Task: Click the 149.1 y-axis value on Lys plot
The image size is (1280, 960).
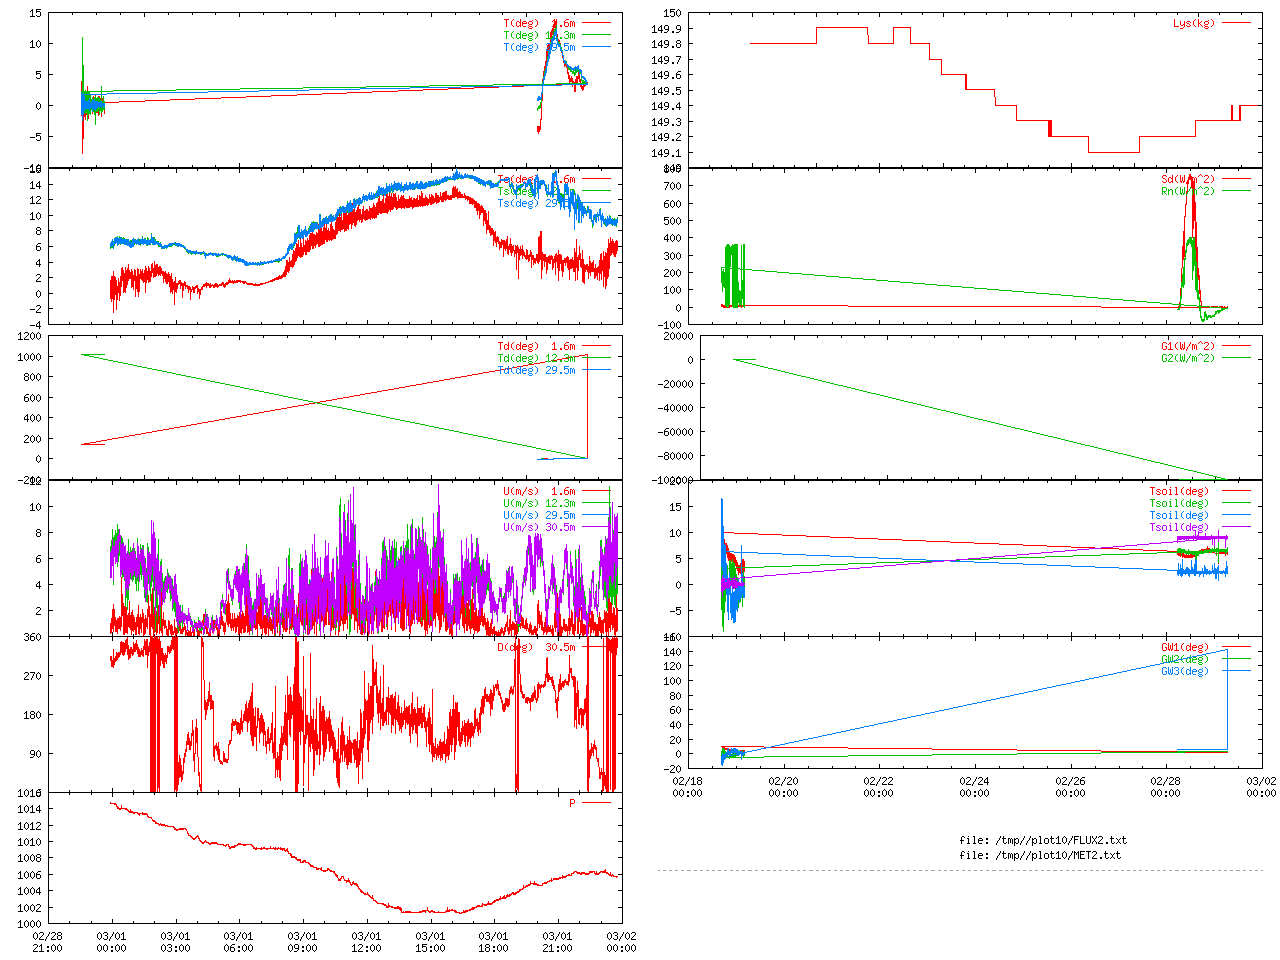Action: click(666, 153)
